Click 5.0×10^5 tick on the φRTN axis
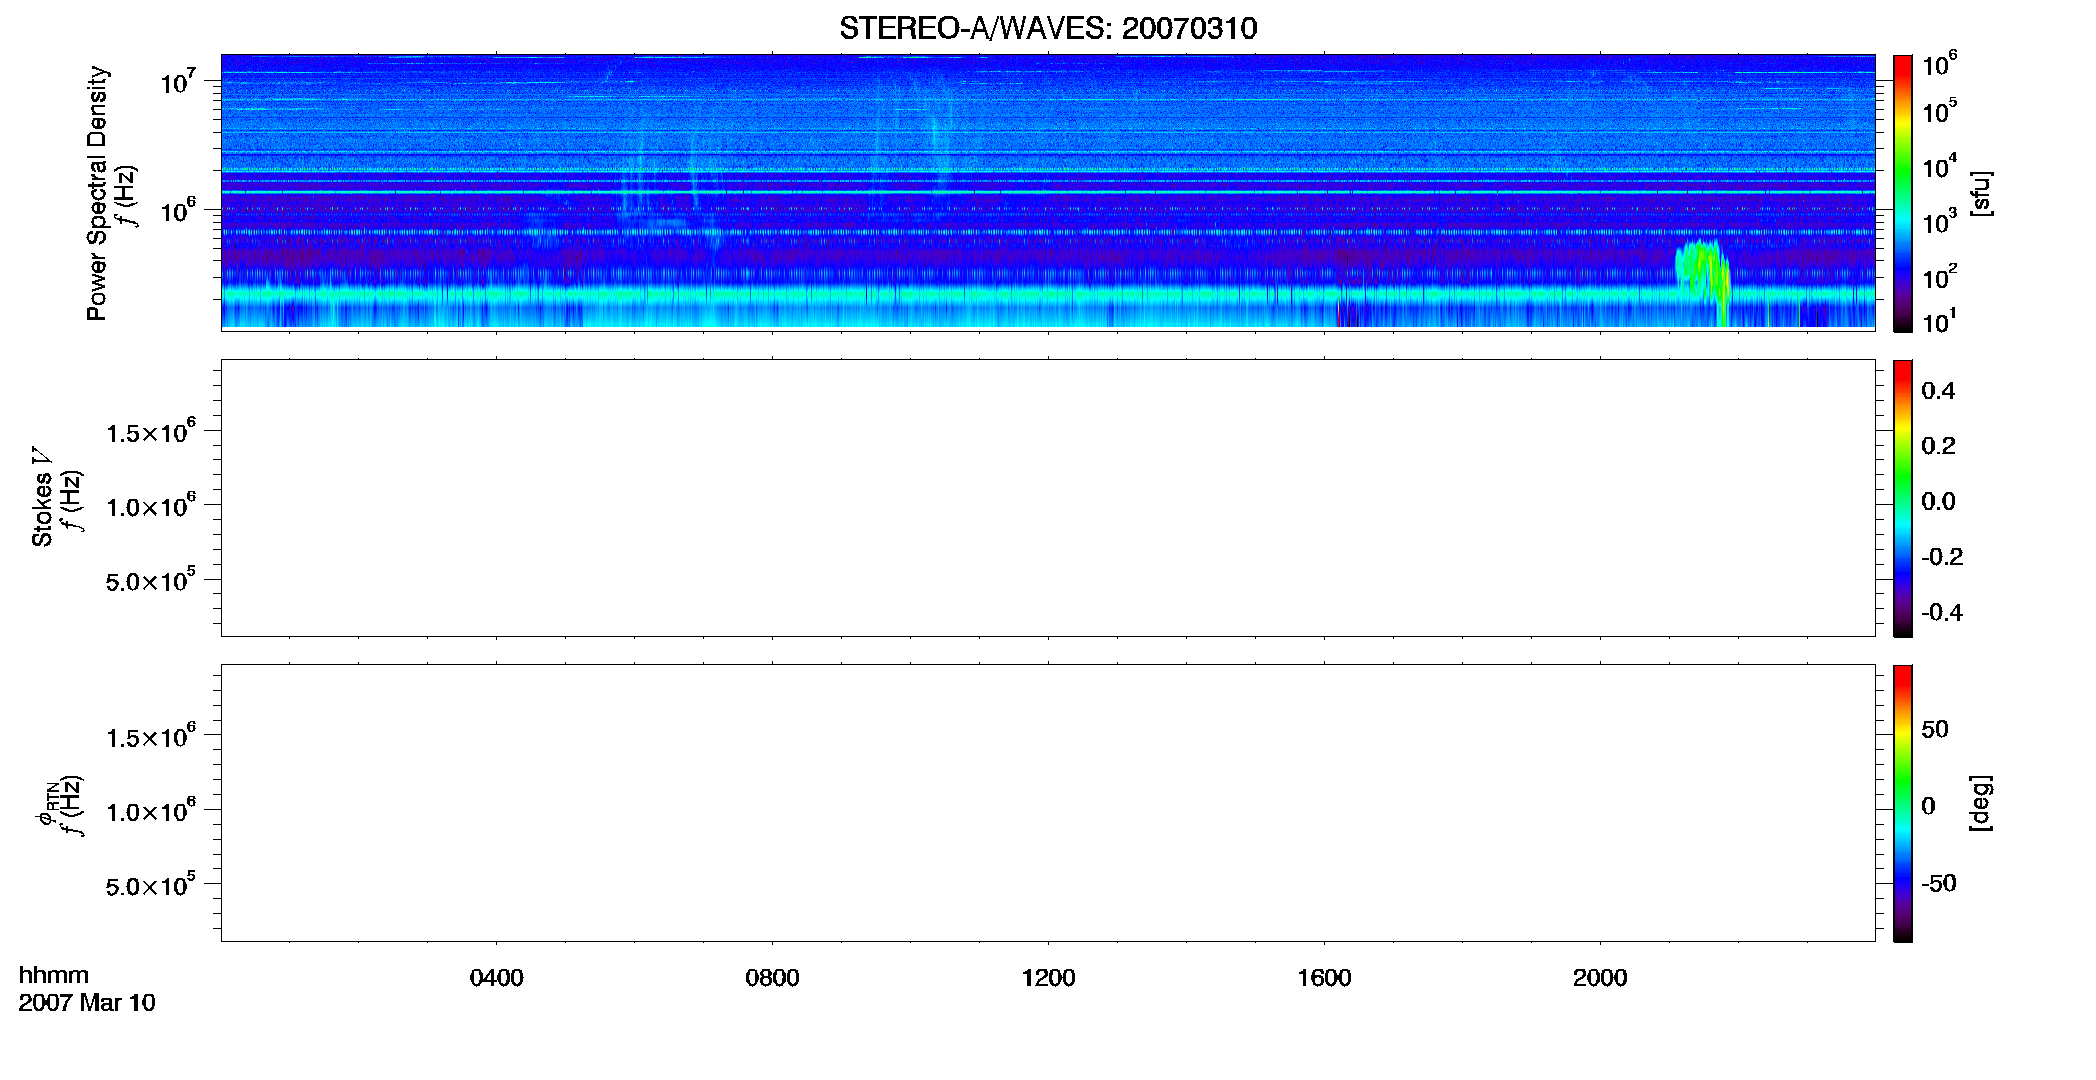The height and width of the screenshot is (1080, 2096). (151, 885)
